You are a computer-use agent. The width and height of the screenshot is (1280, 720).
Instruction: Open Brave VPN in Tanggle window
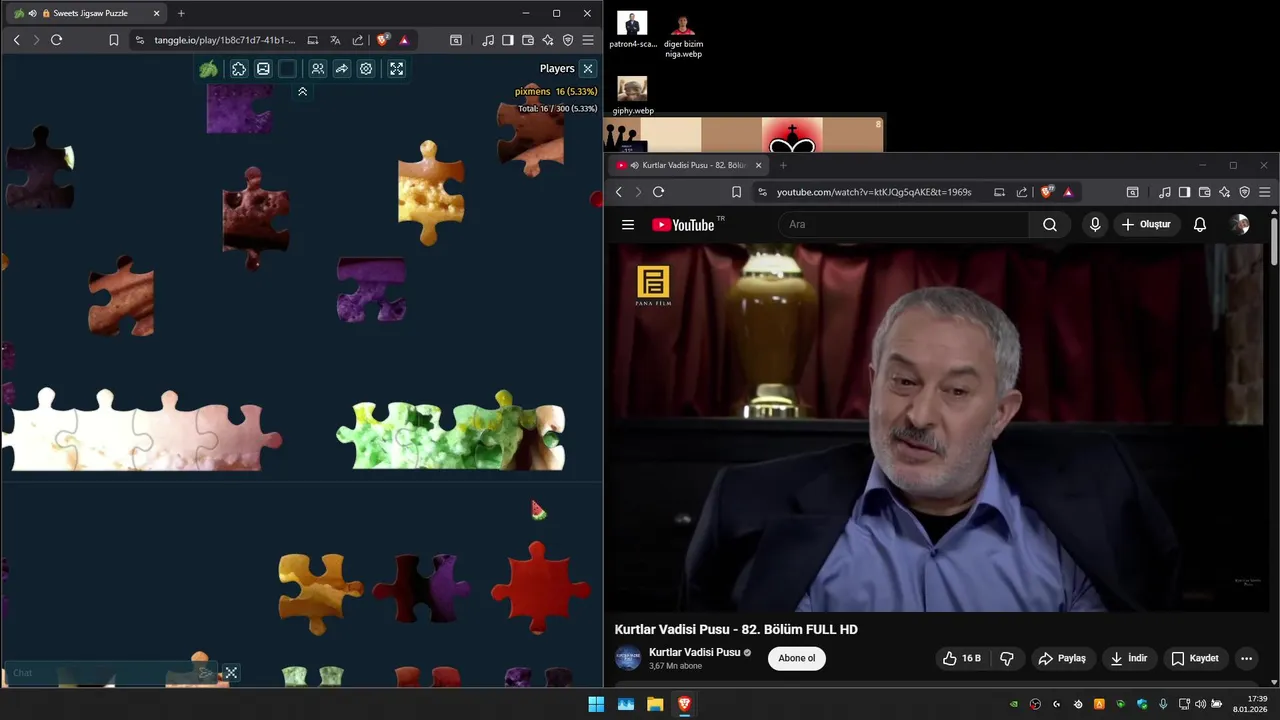tap(568, 40)
